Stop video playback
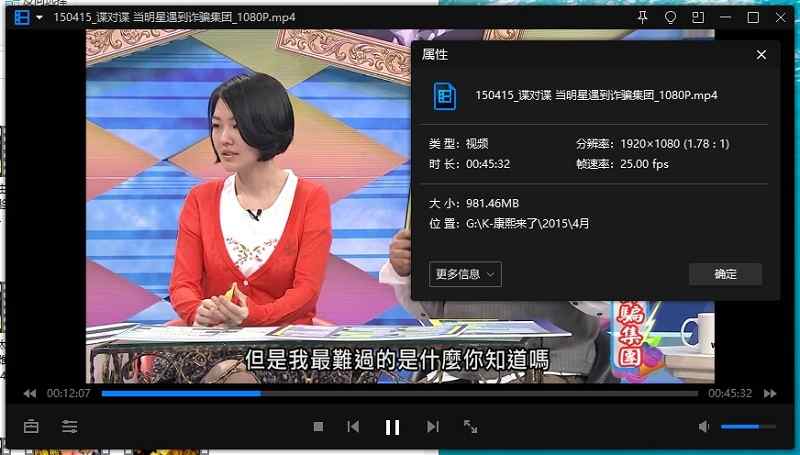The width and height of the screenshot is (800, 455). click(x=318, y=427)
